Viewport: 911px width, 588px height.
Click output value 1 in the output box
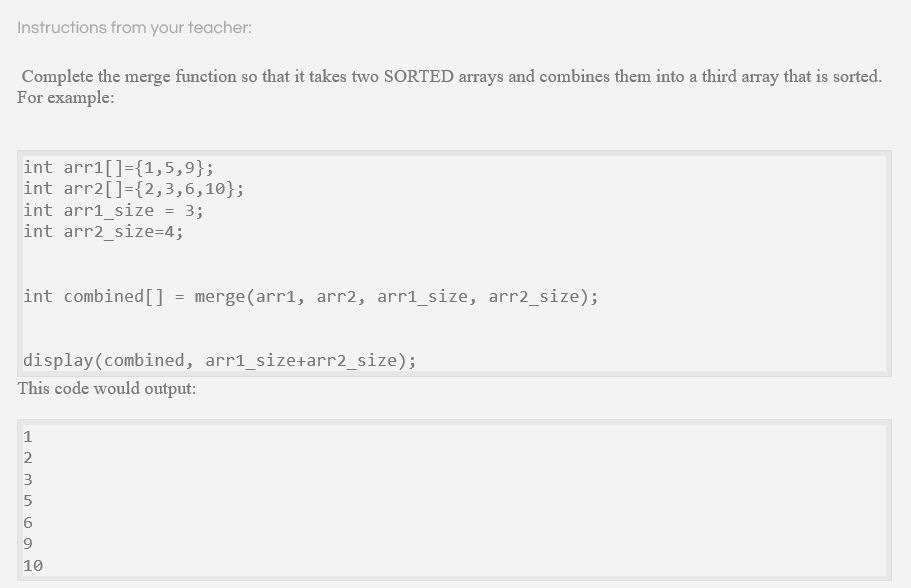28,436
